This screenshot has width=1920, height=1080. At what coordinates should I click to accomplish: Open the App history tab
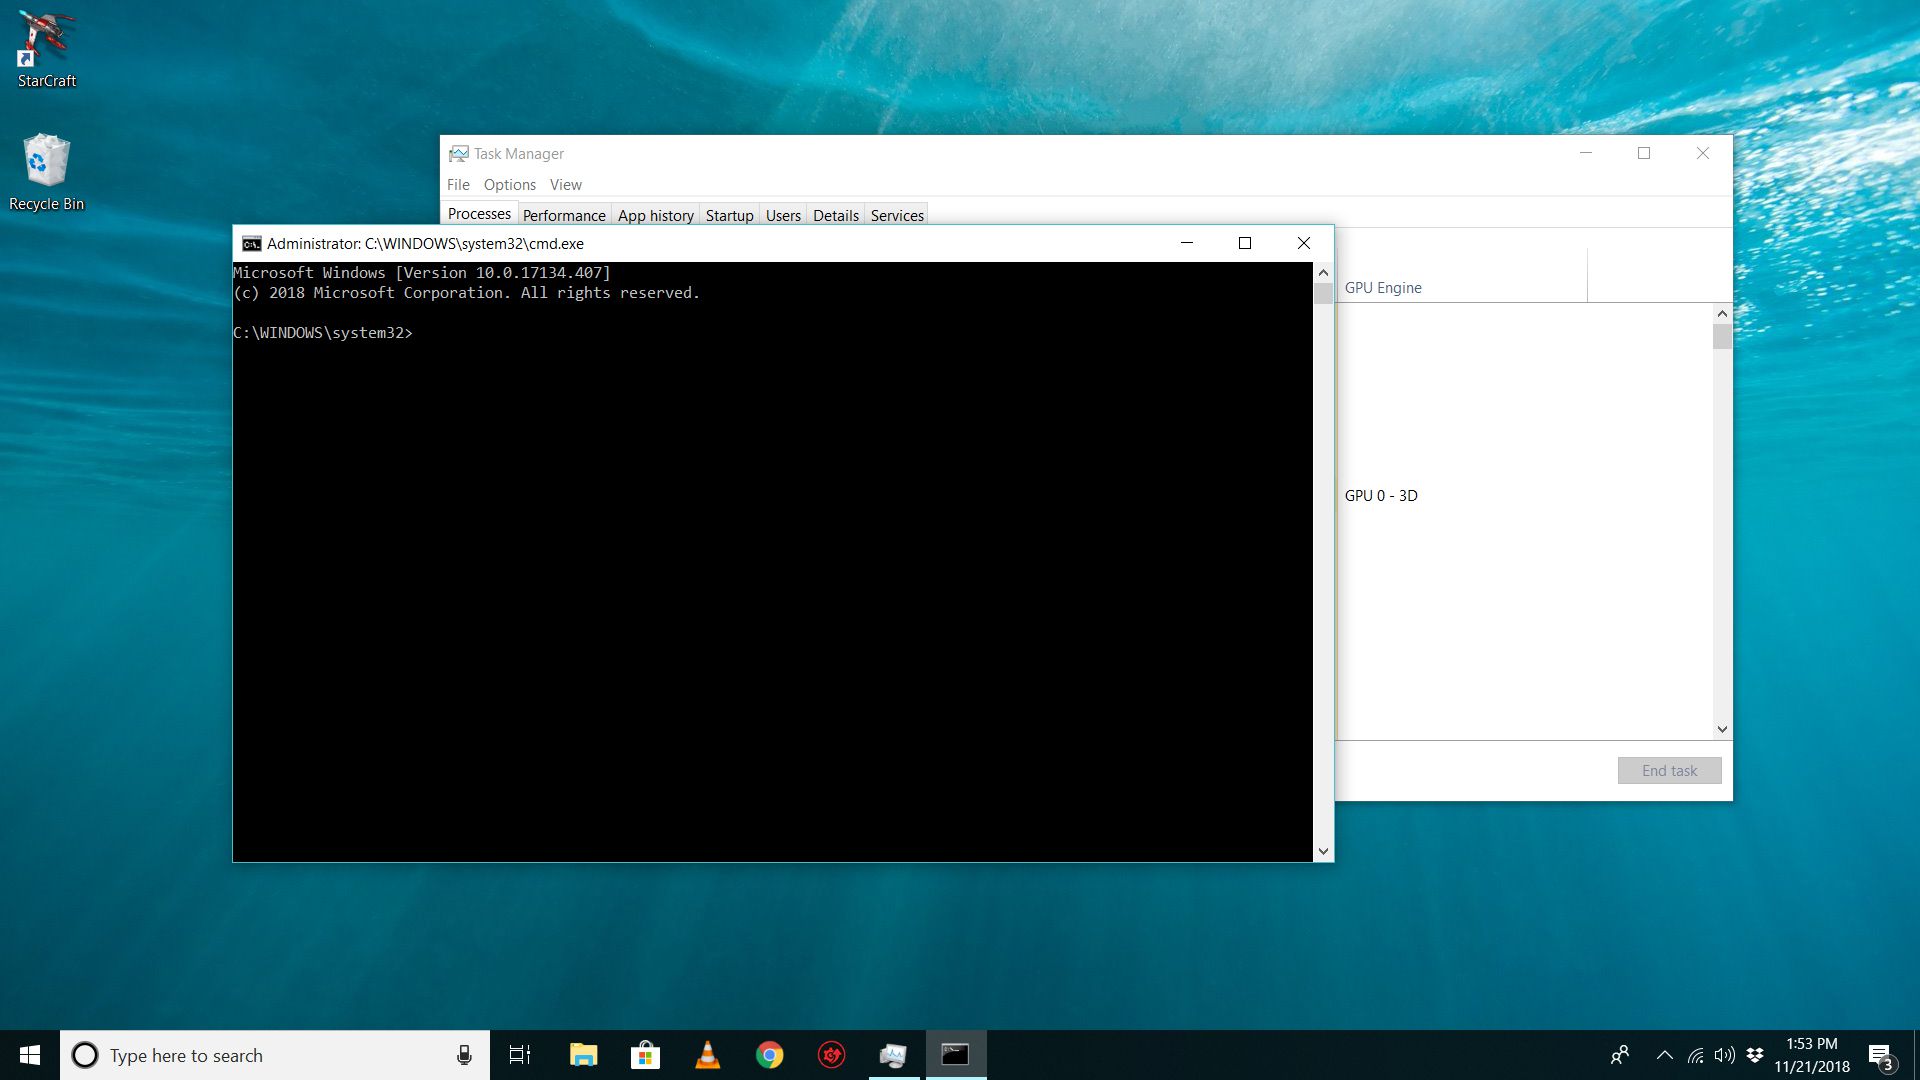pos(655,215)
